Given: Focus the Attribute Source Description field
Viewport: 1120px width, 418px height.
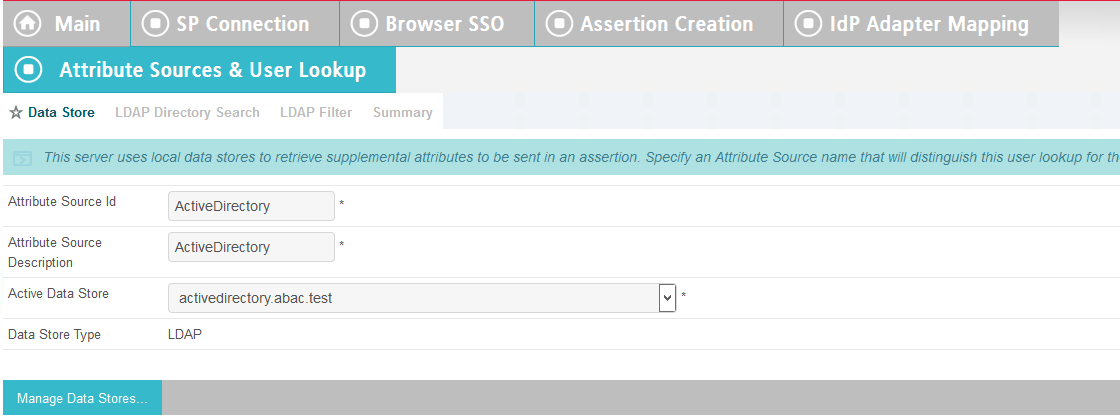Looking at the screenshot, I should pyautogui.click(x=251, y=247).
